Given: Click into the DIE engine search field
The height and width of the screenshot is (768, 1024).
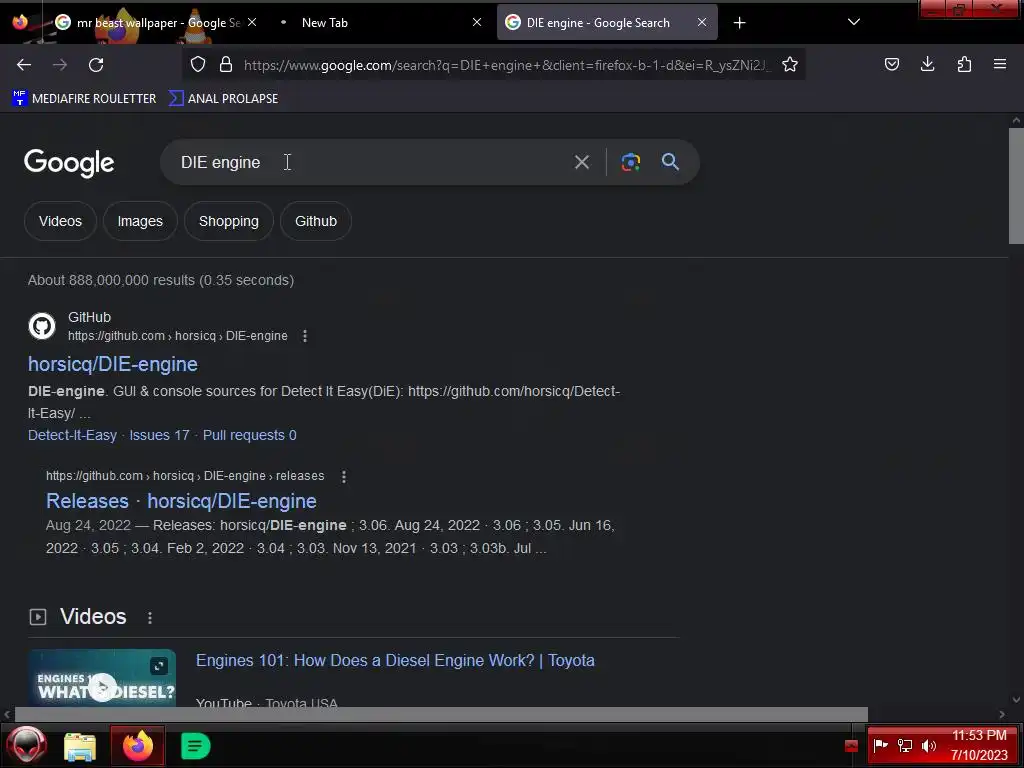Looking at the screenshot, I should pos(366,162).
